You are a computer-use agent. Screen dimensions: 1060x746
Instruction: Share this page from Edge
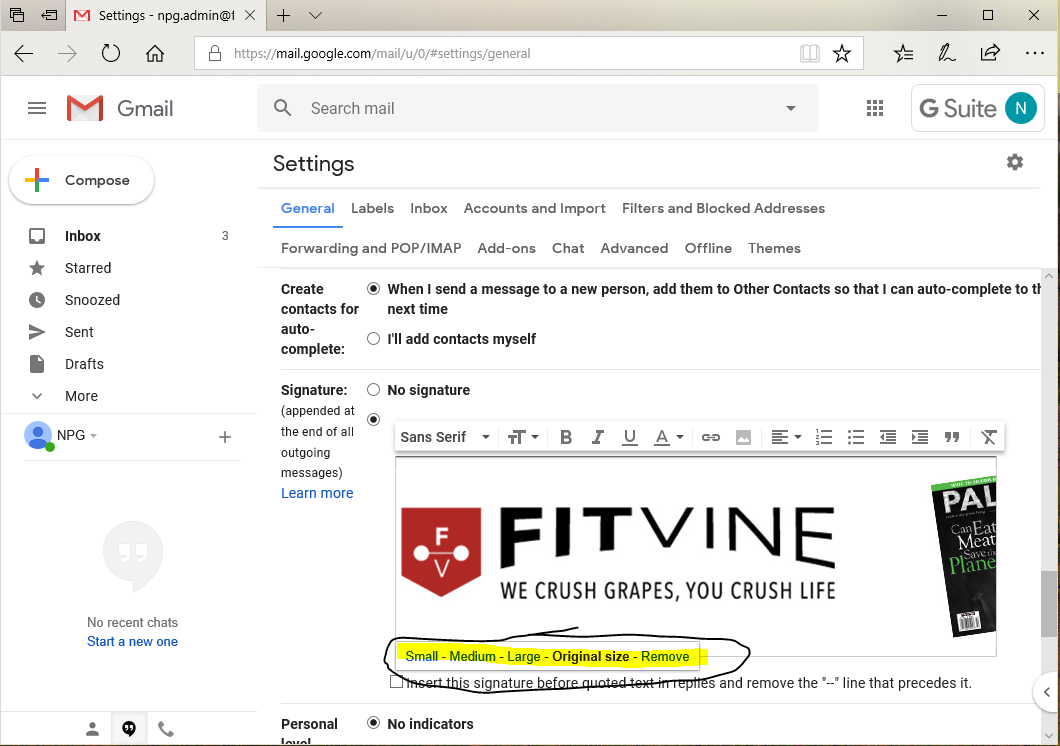coord(990,53)
